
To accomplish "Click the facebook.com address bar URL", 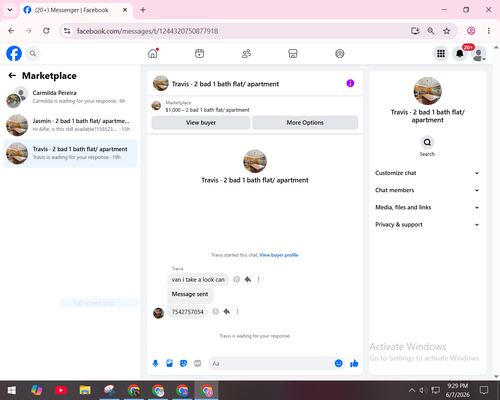I will (147, 31).
